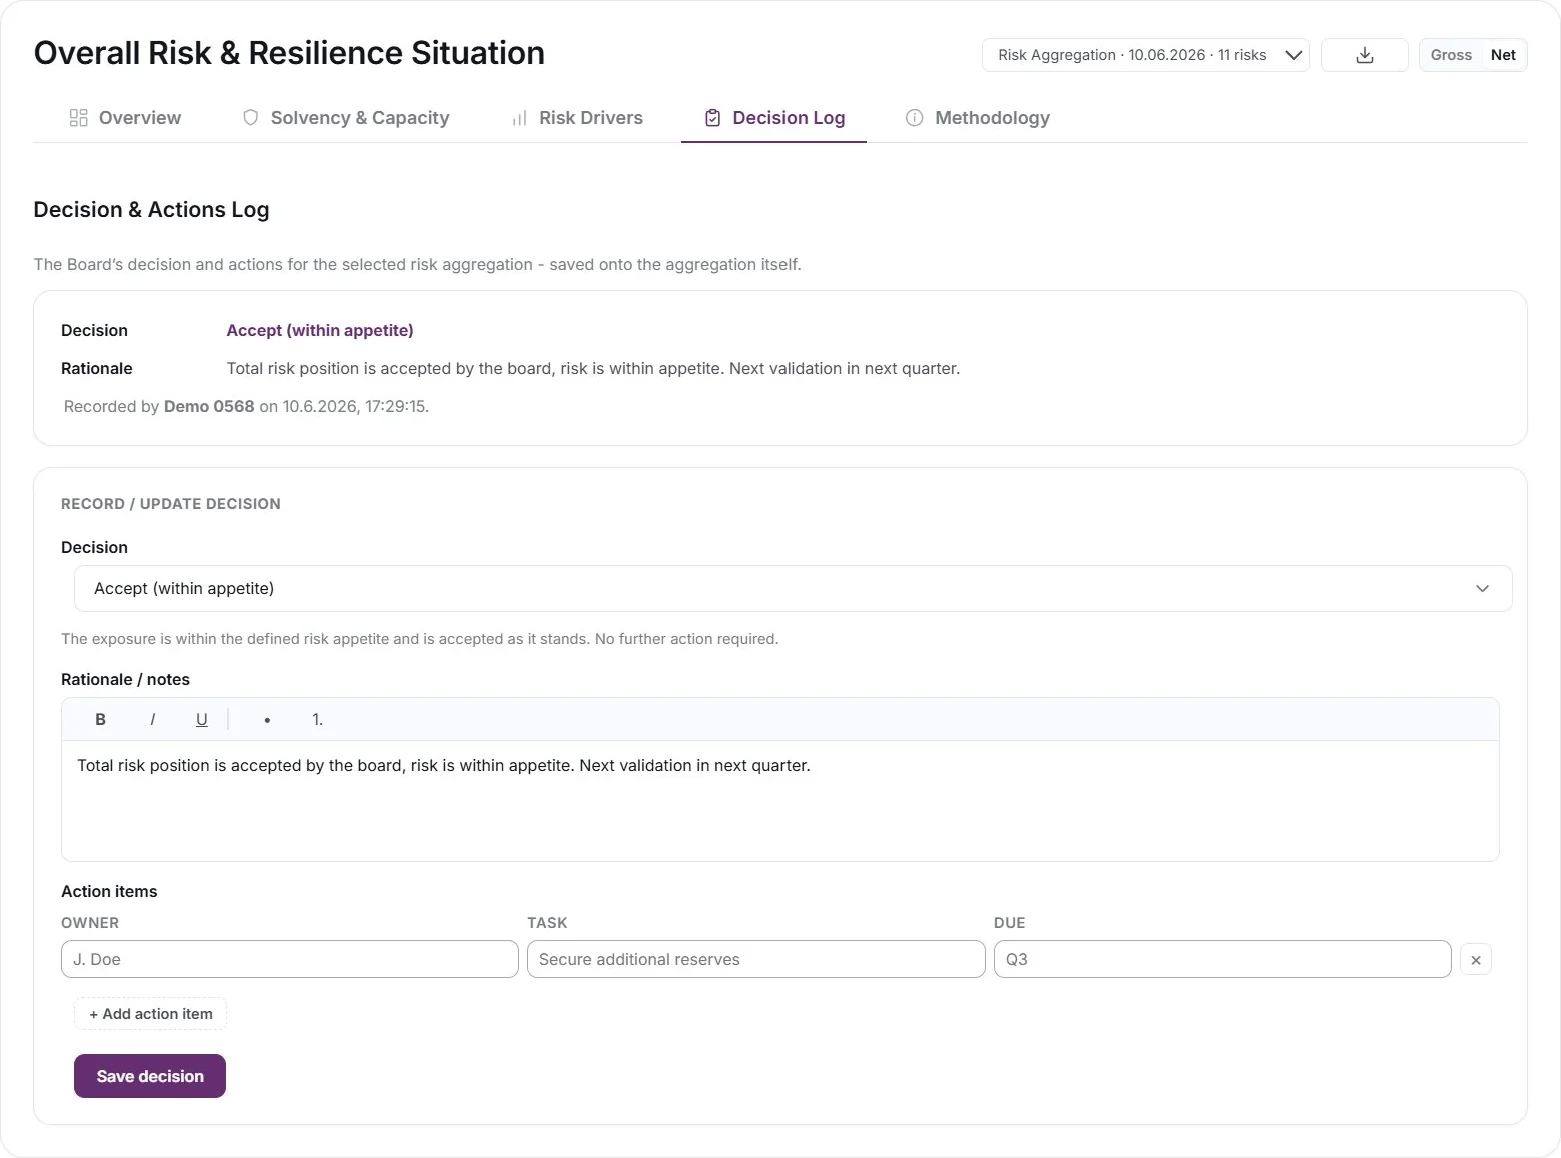1561x1158 pixels.
Task: Apply bold formatting in rationale editor
Action: 100,719
